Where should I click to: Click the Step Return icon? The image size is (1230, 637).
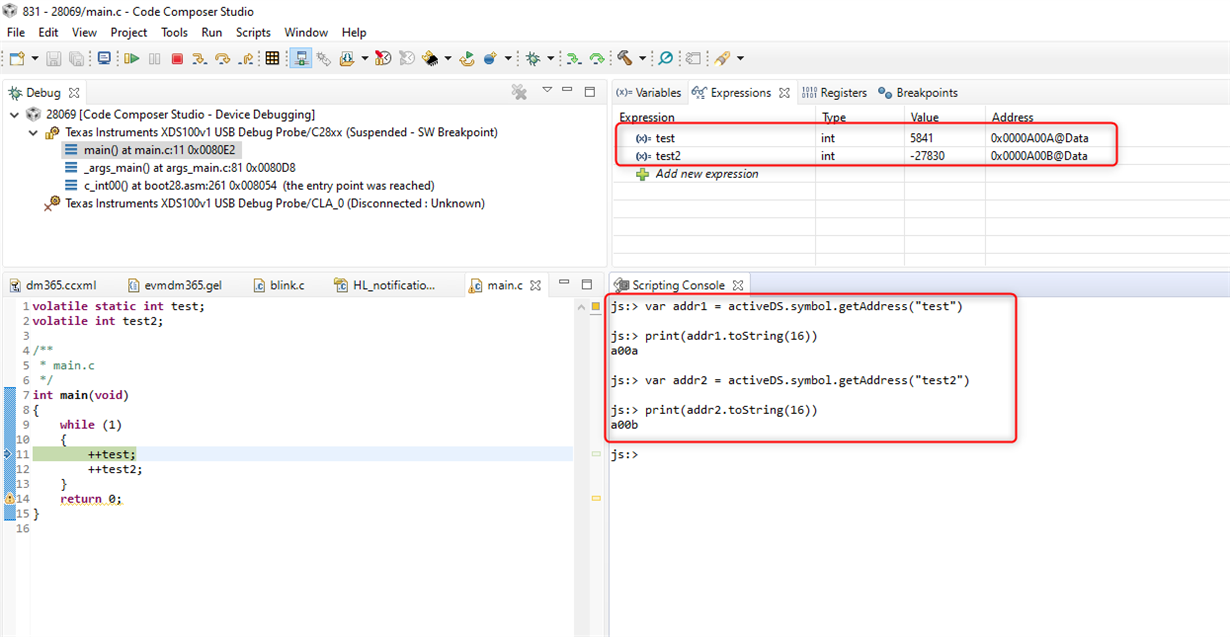pos(246,59)
